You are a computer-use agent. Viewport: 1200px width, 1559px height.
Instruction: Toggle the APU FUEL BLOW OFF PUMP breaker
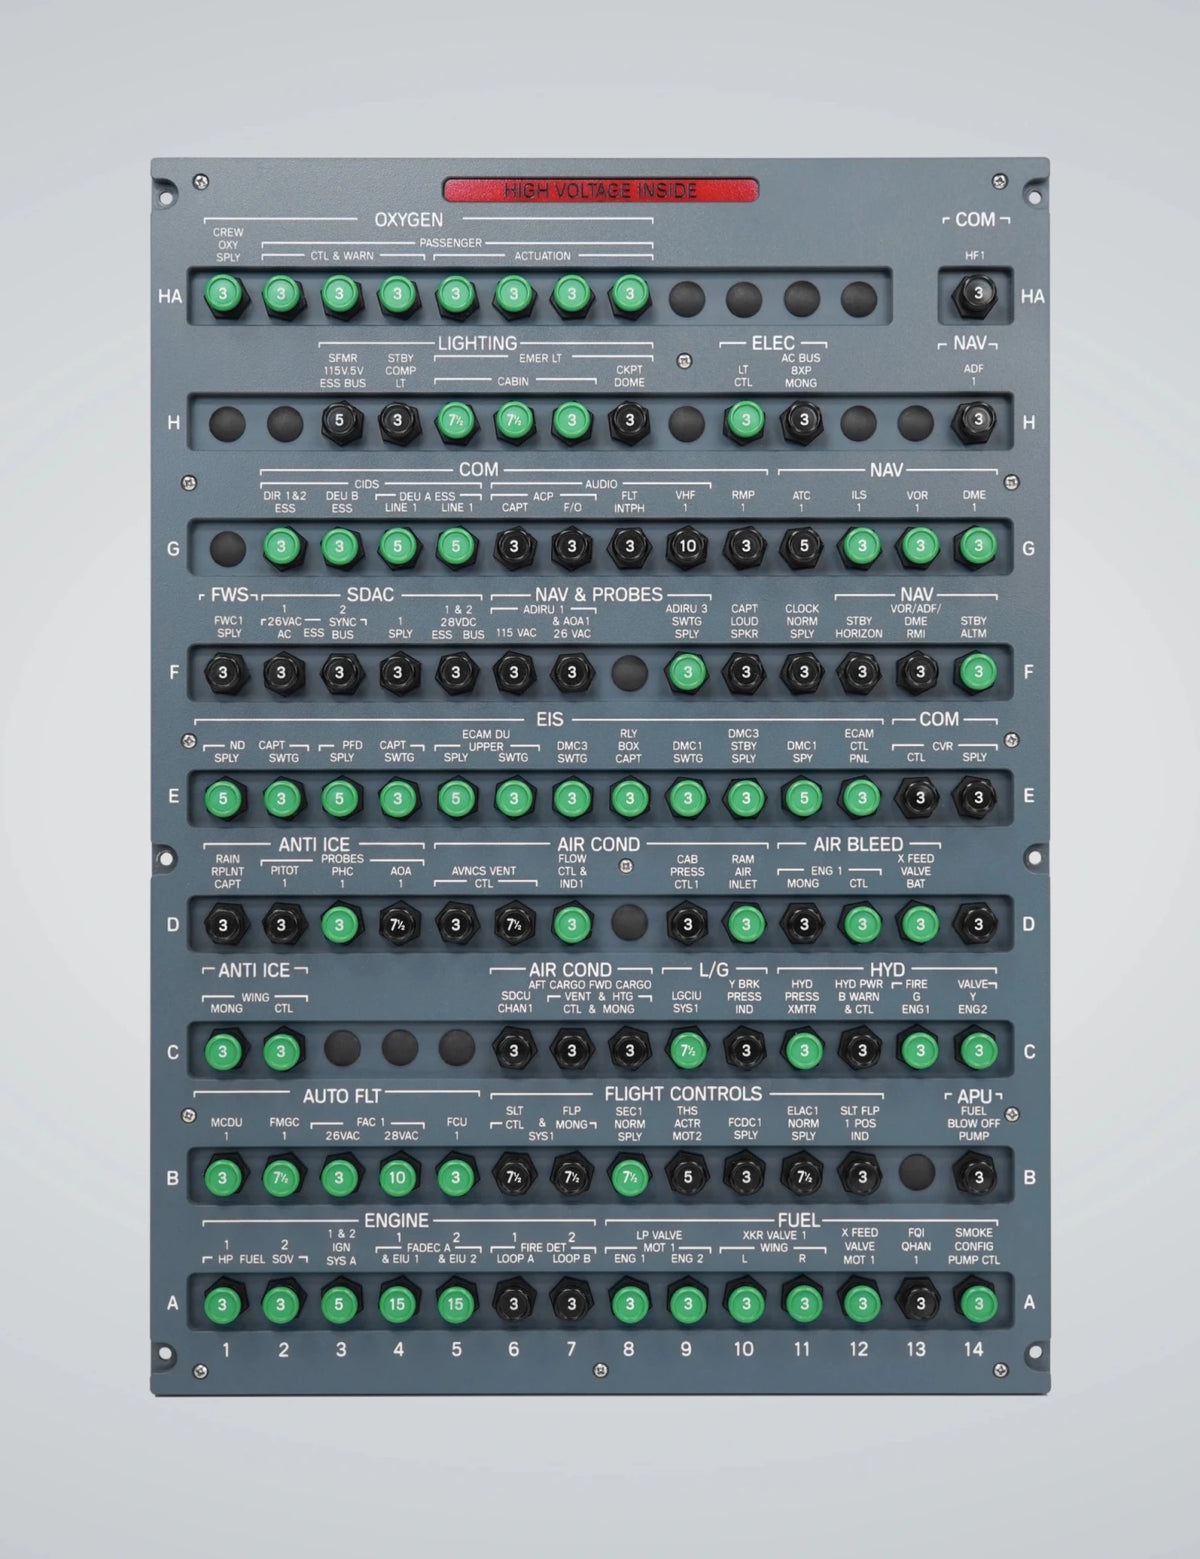point(977,1177)
